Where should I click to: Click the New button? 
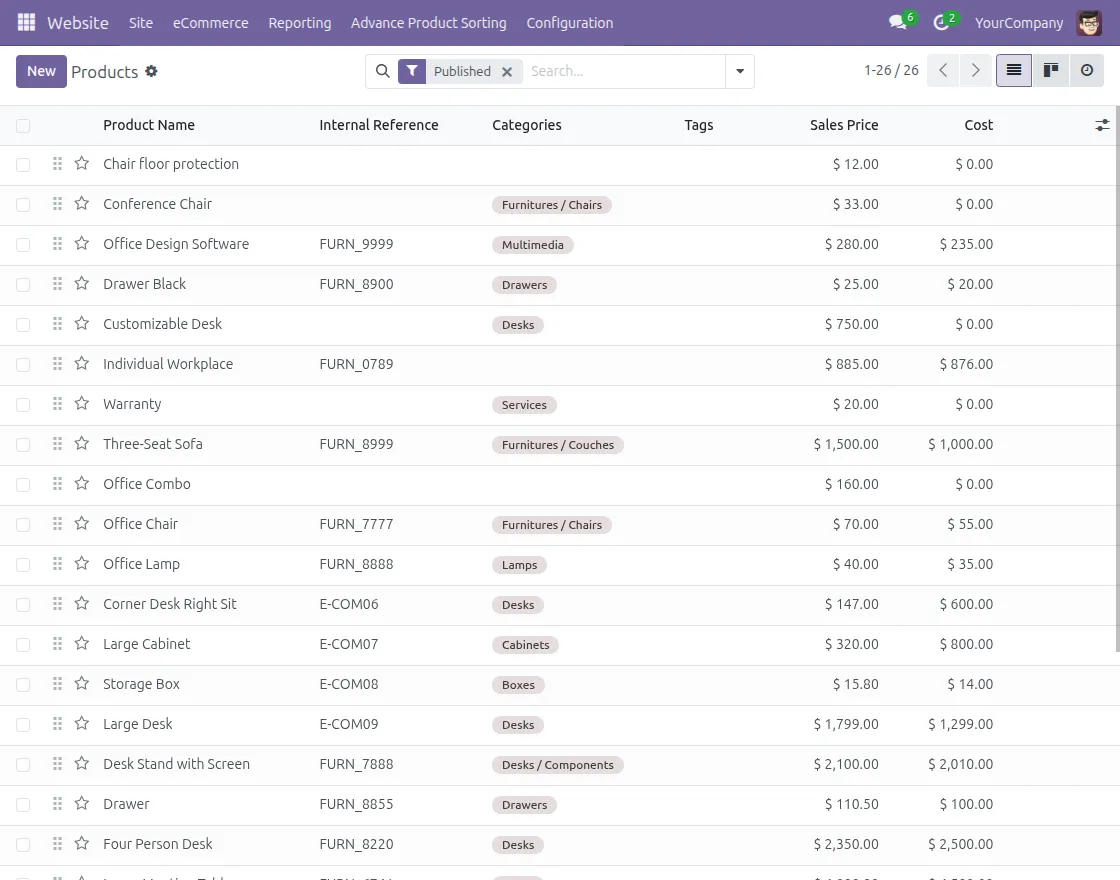[41, 71]
